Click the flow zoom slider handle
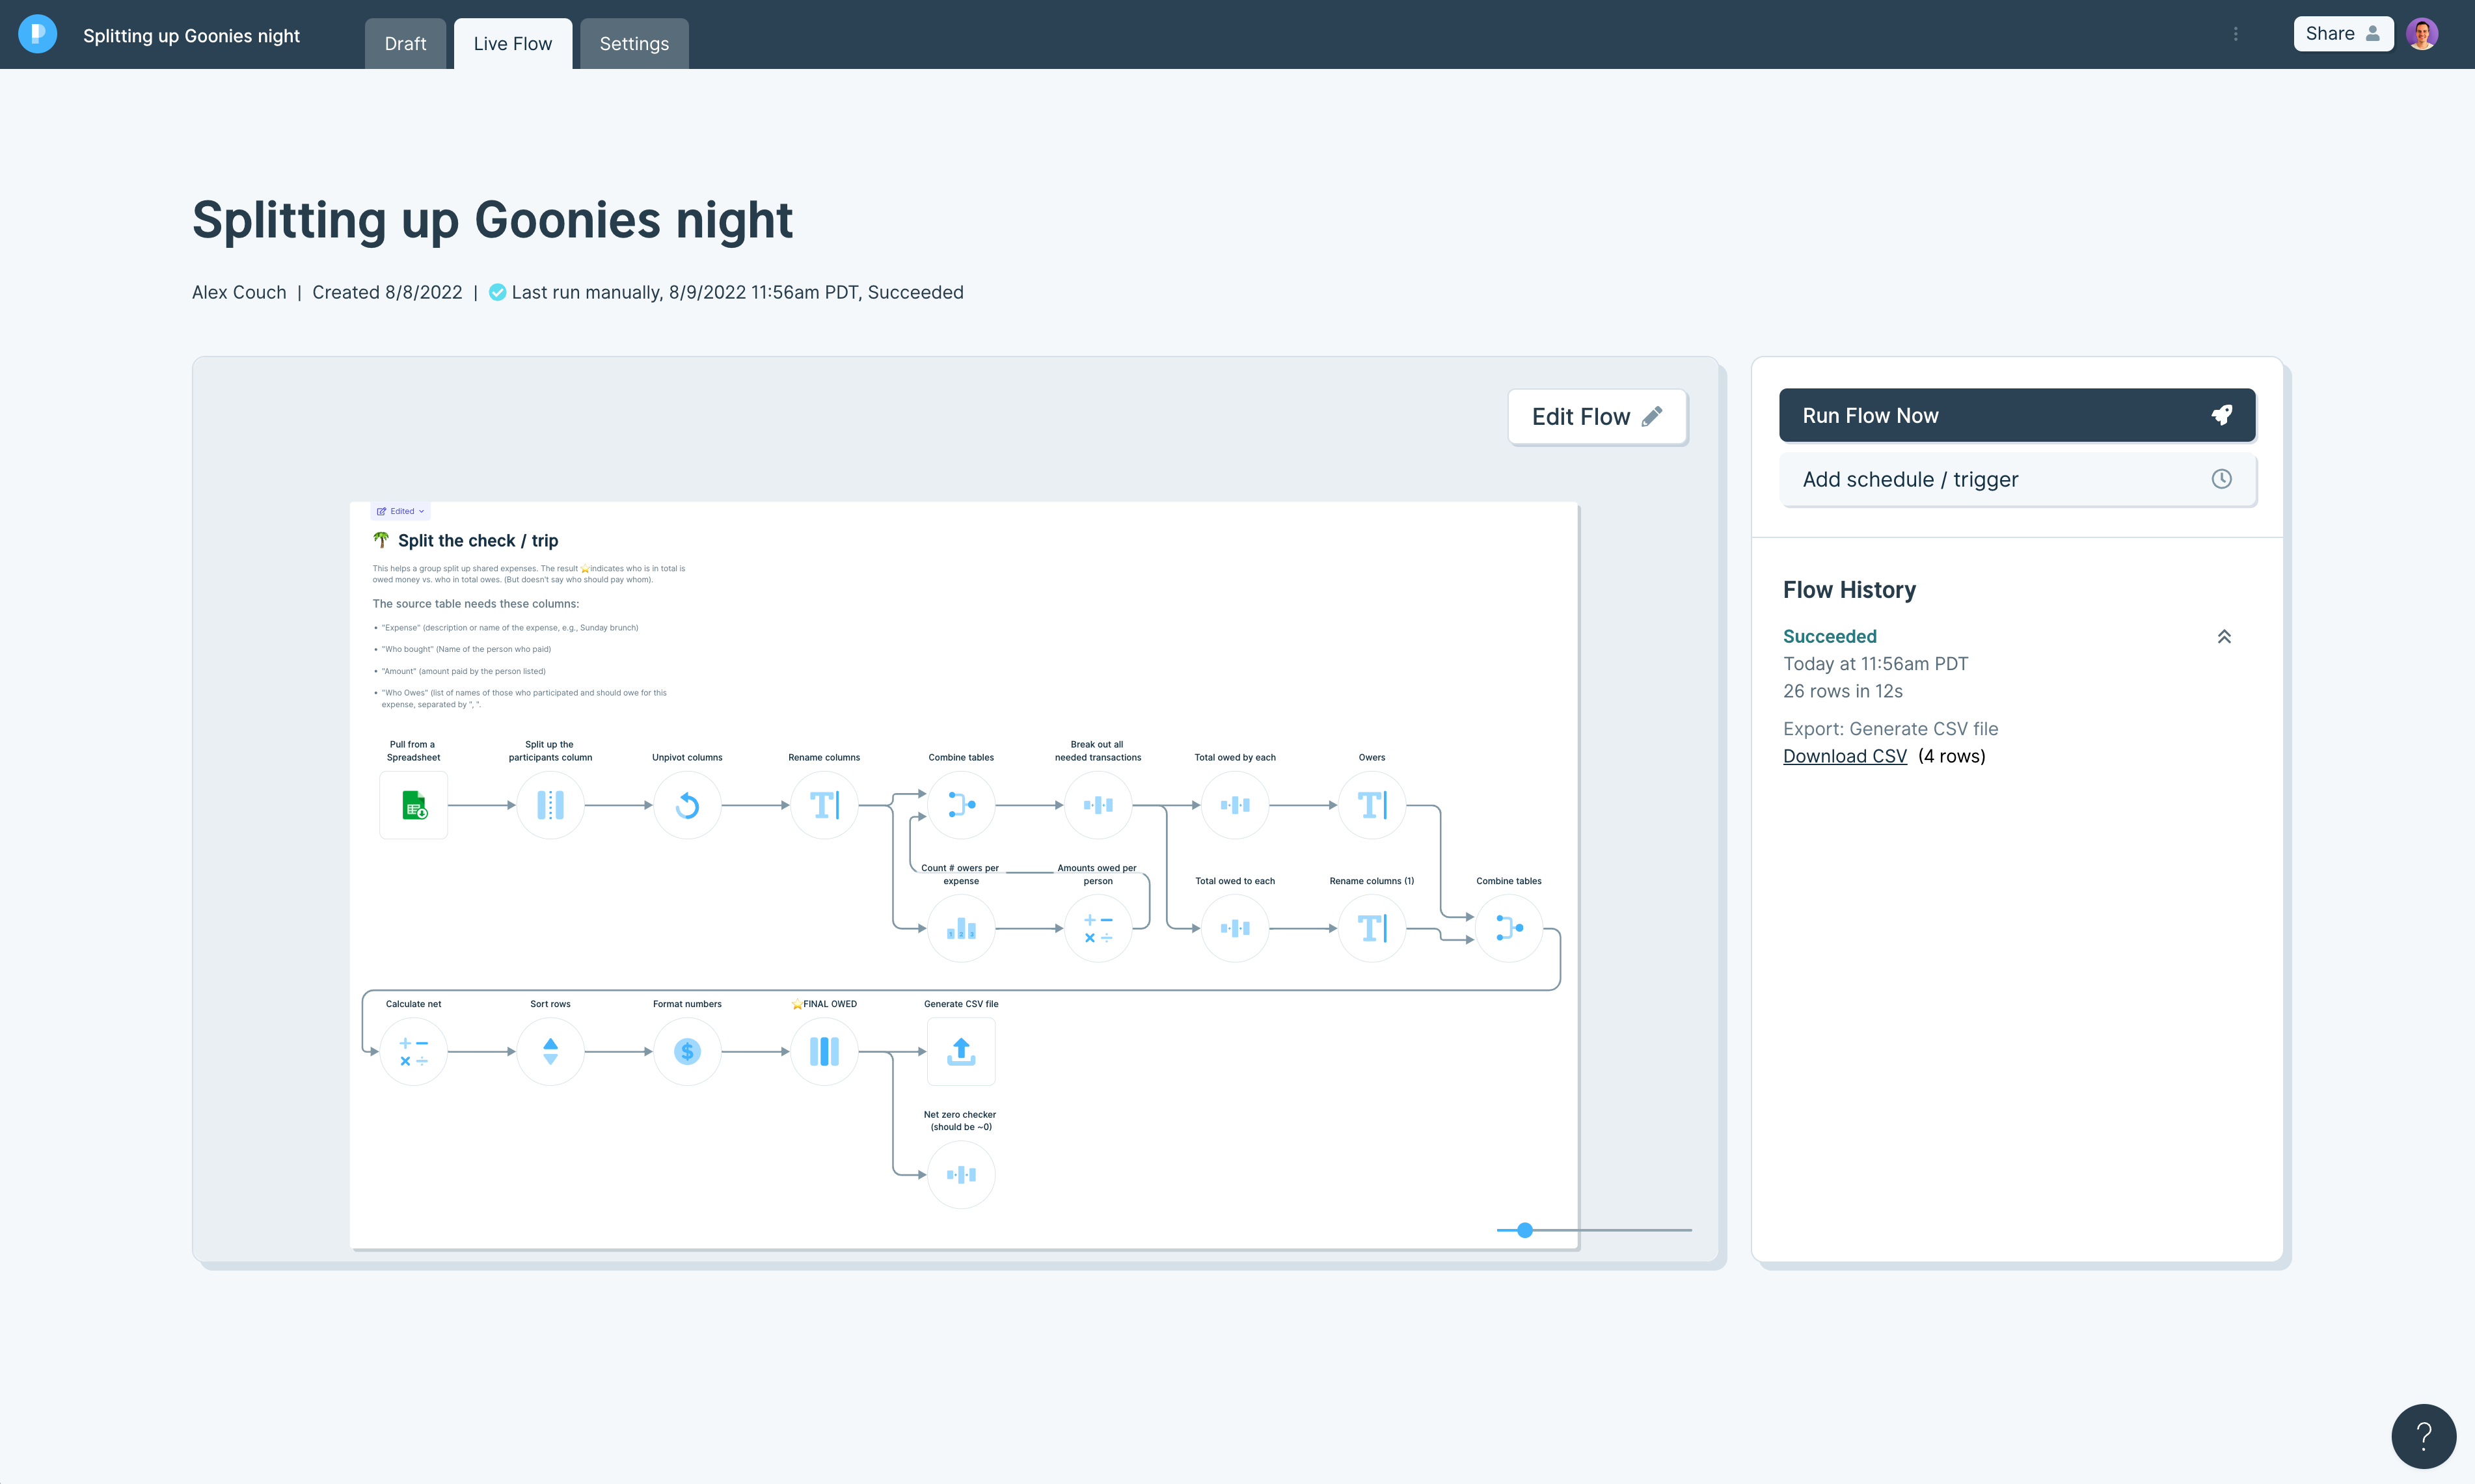 click(x=1524, y=1230)
